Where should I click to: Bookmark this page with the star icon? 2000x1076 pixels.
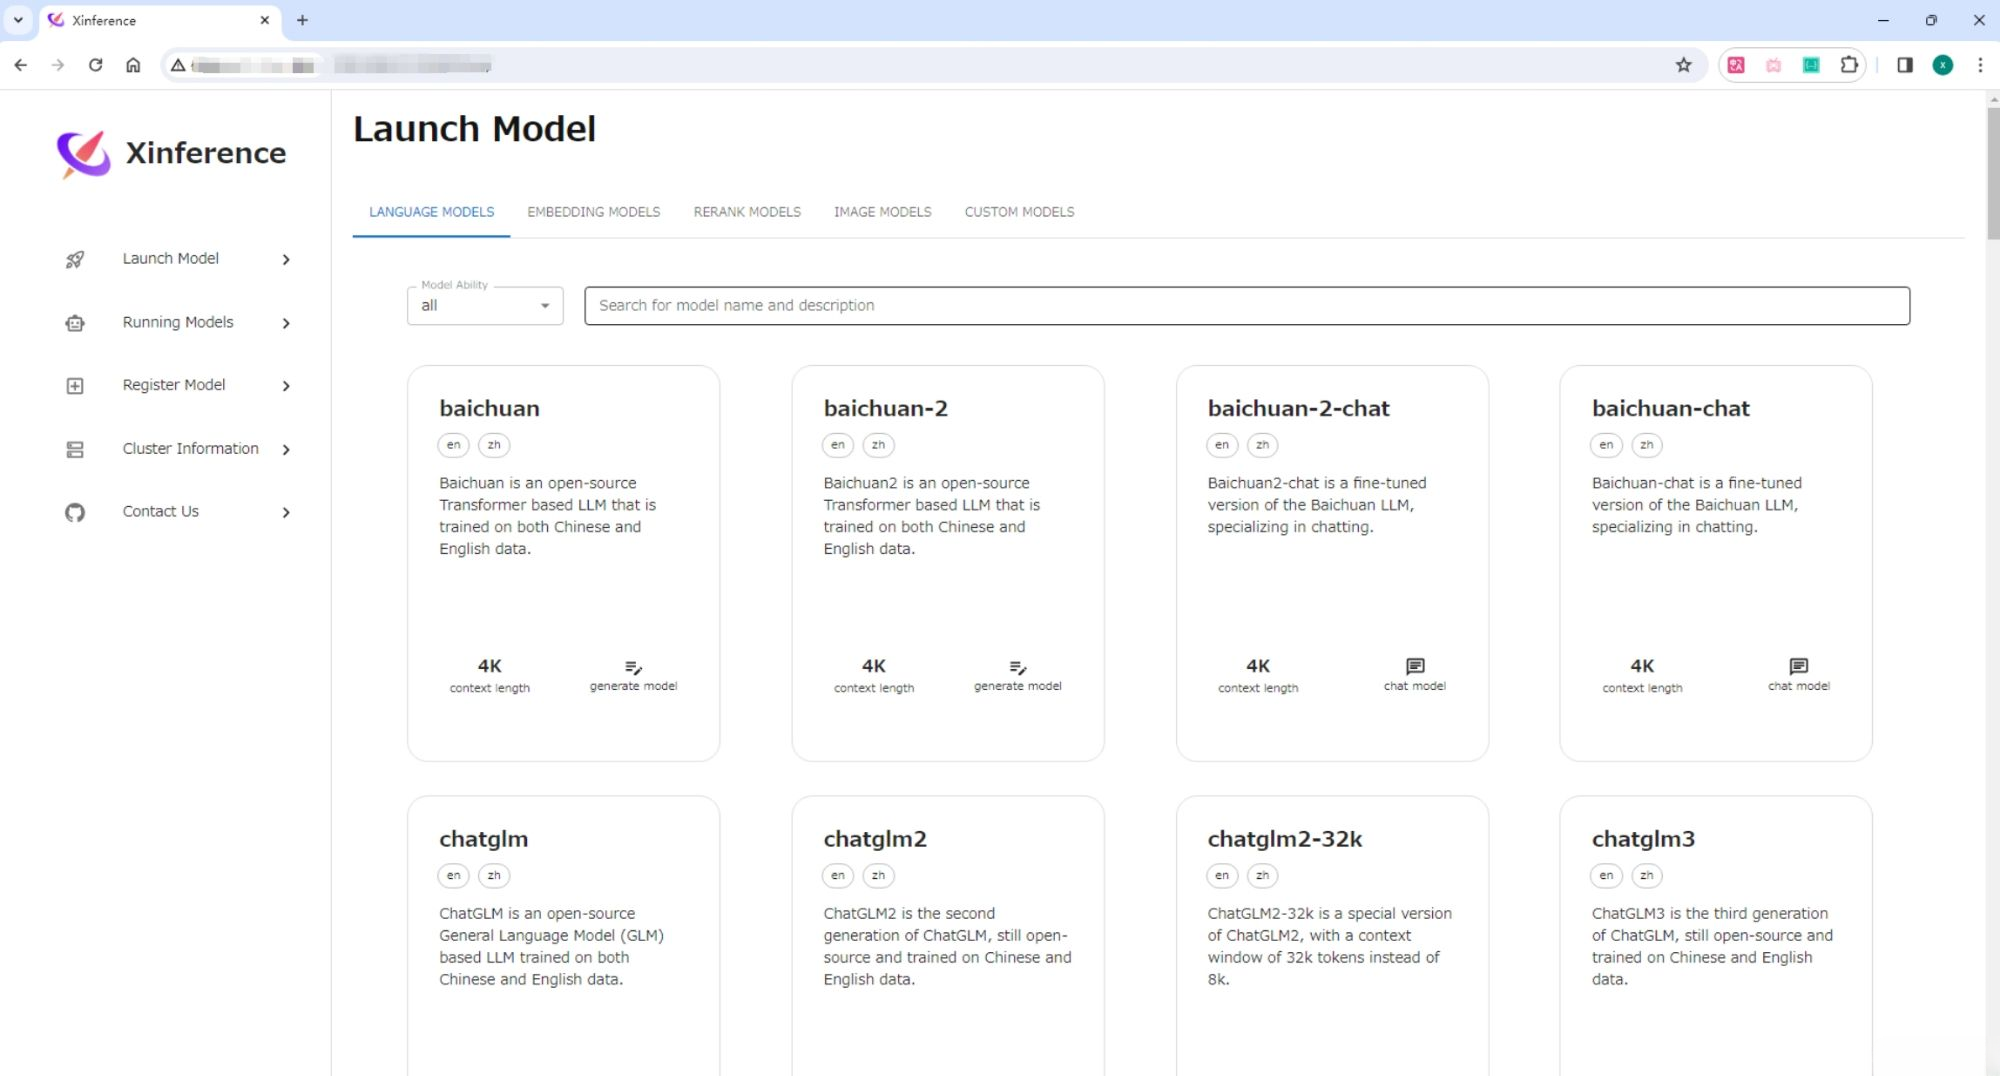coord(1684,65)
